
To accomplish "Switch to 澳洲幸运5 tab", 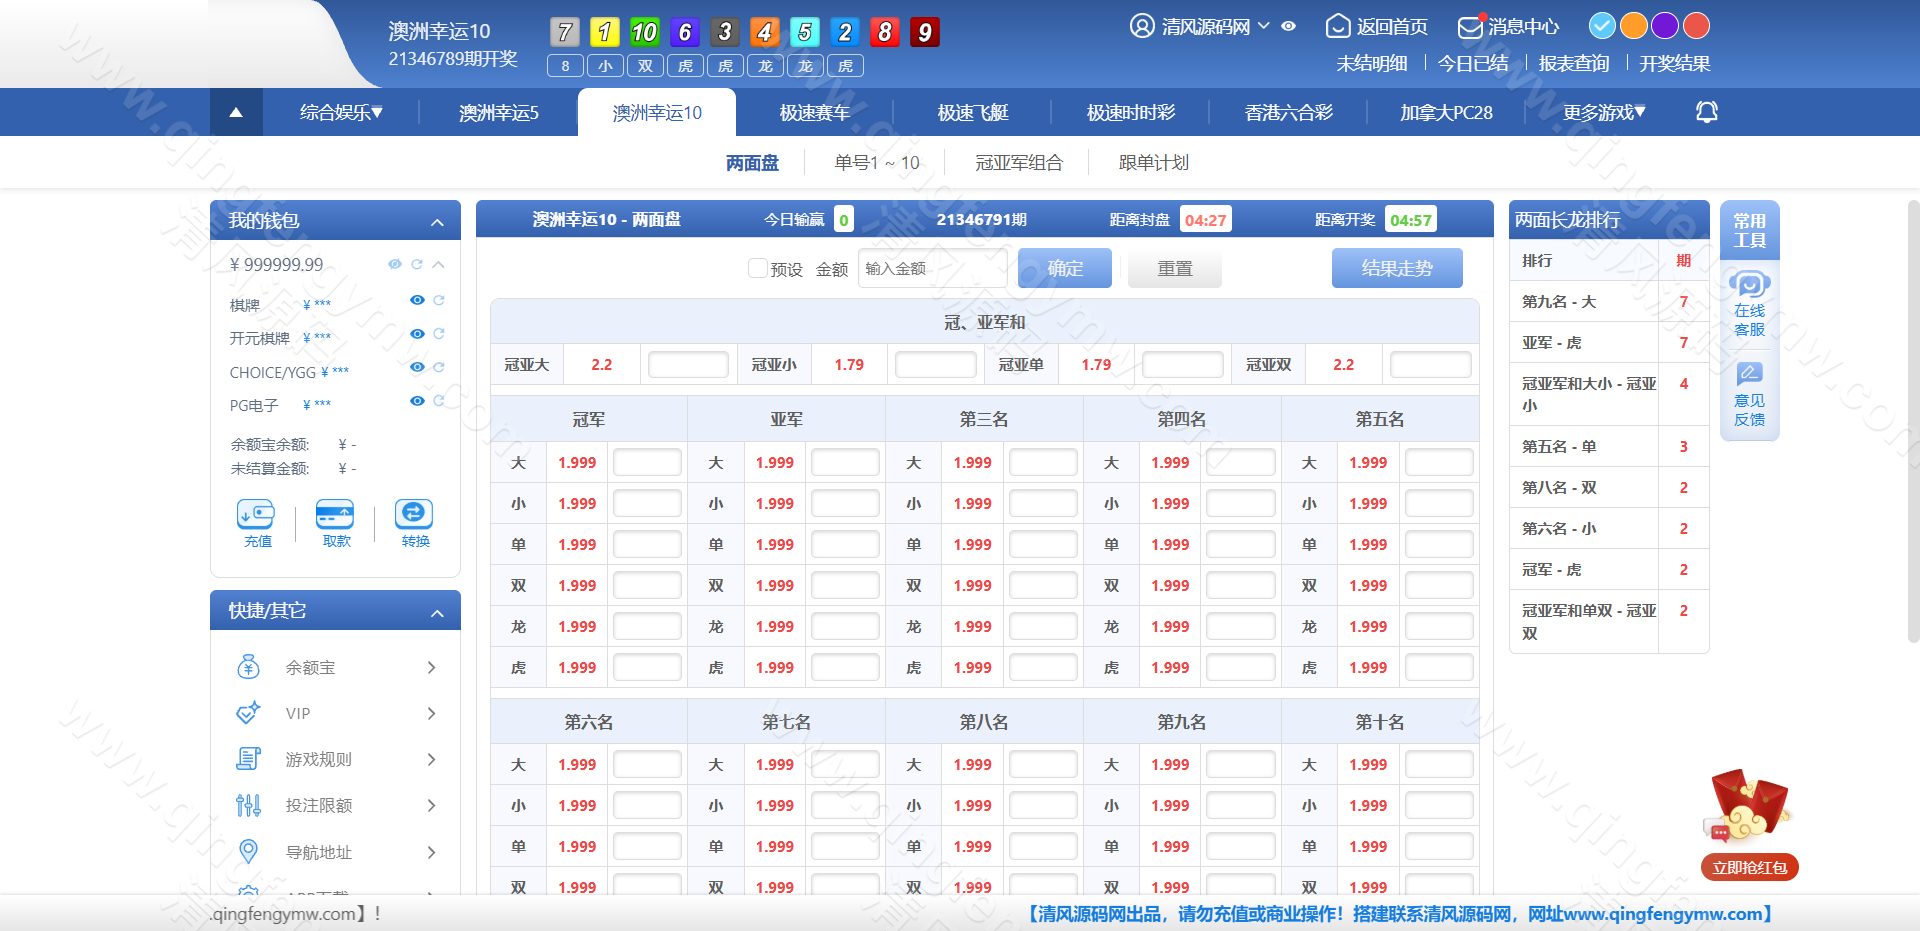I will 499,112.
